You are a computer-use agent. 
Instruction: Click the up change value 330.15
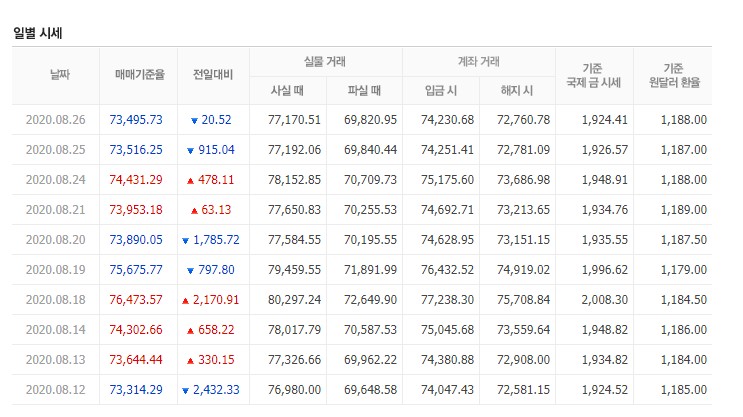coord(217,360)
